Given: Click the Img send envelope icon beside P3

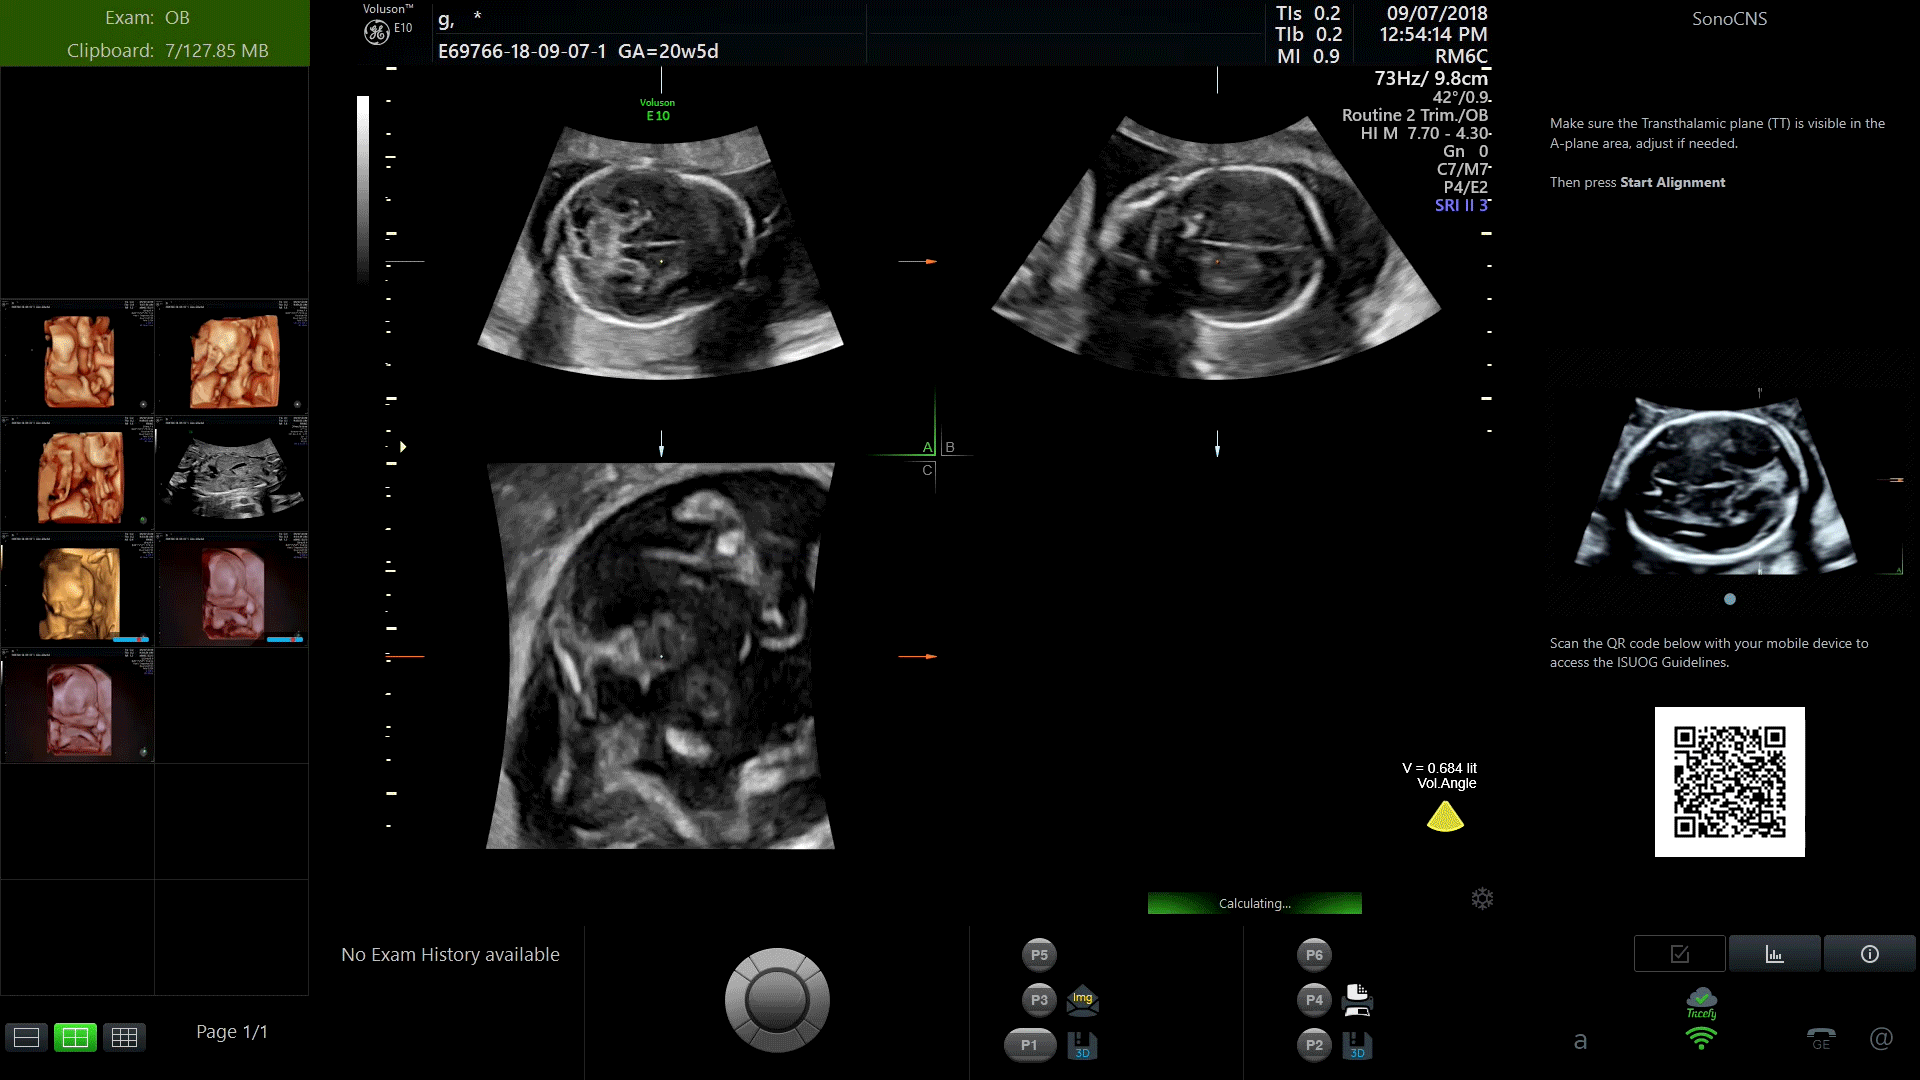Looking at the screenshot, I should [x=1082, y=999].
